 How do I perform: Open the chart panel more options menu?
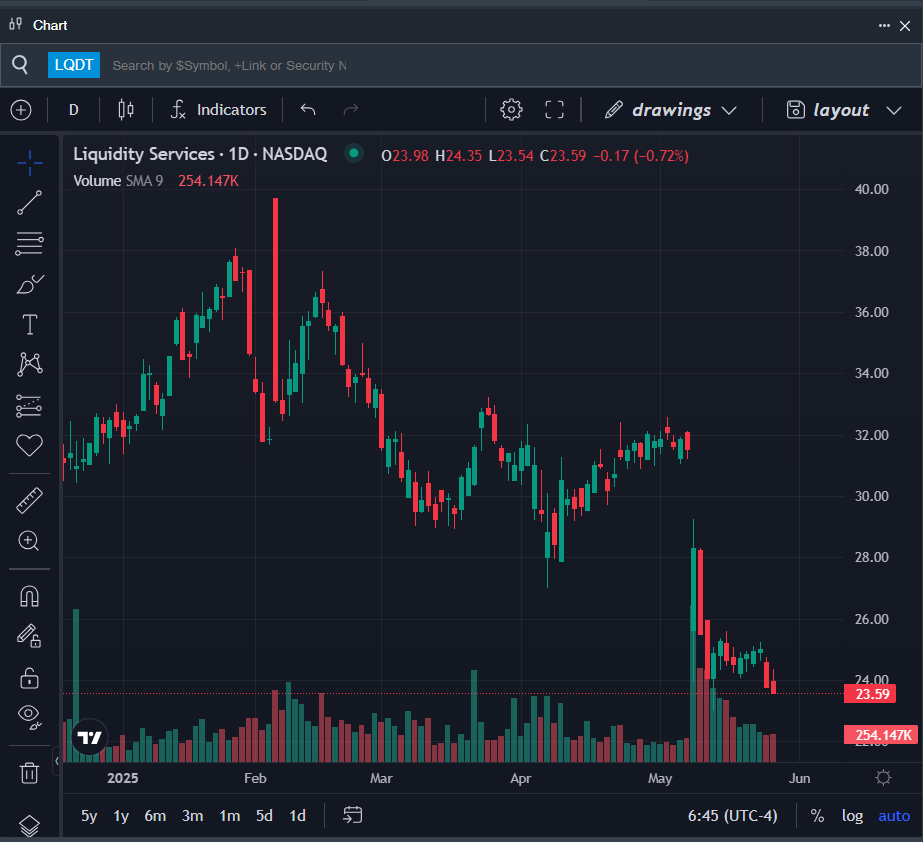(x=884, y=25)
